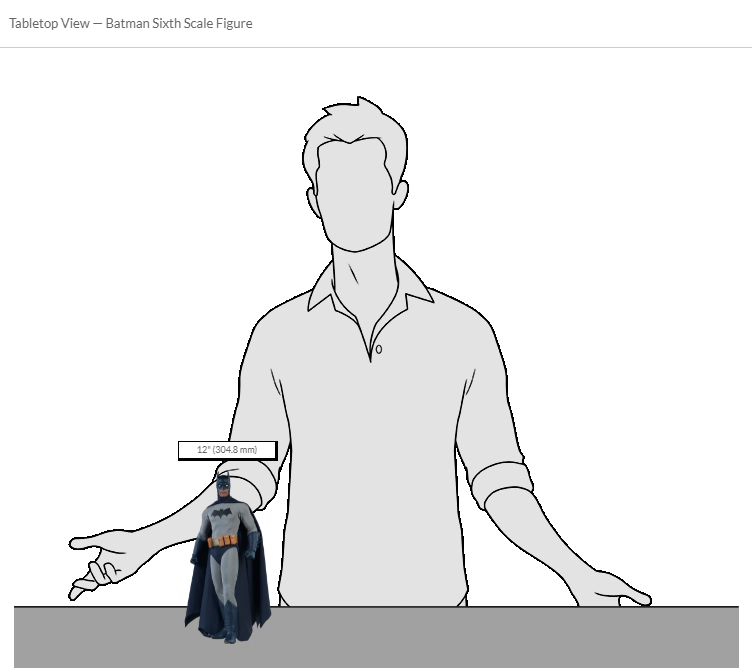Click the Tabletop View title text
Image resolution: width=752 pixels, height=672 pixels.
pos(130,24)
